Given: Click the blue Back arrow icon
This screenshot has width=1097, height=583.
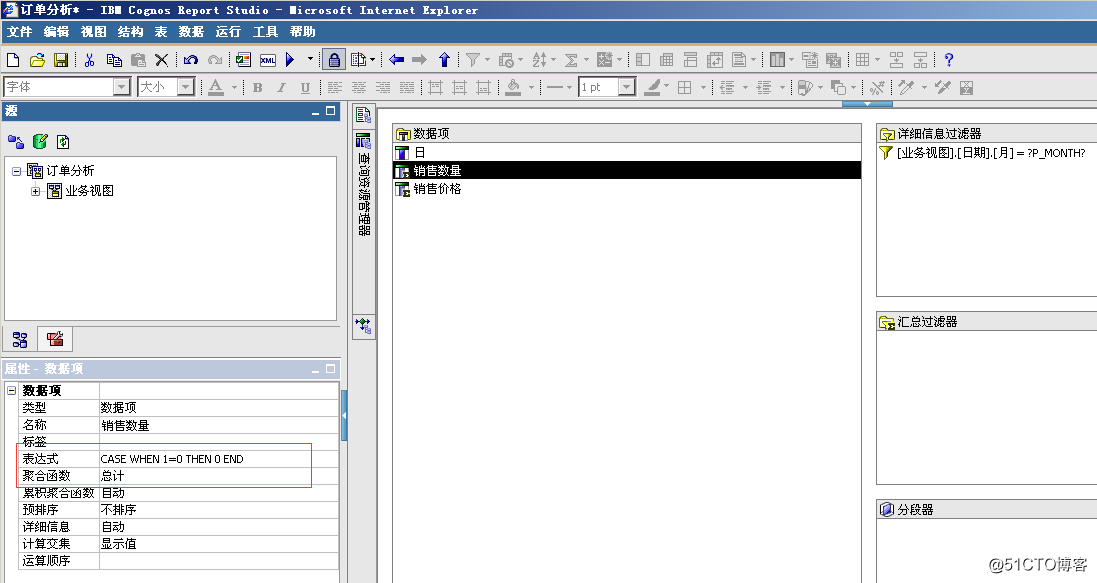Looking at the screenshot, I should 397,60.
